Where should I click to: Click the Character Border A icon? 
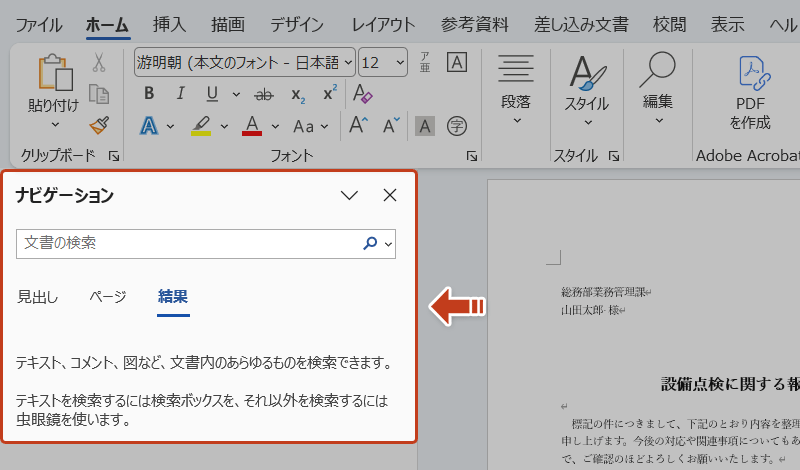pos(457,62)
